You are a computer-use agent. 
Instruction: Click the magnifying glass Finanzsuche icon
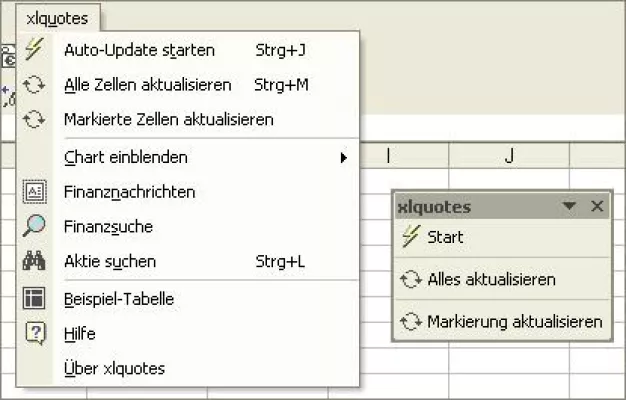[x=34, y=227]
